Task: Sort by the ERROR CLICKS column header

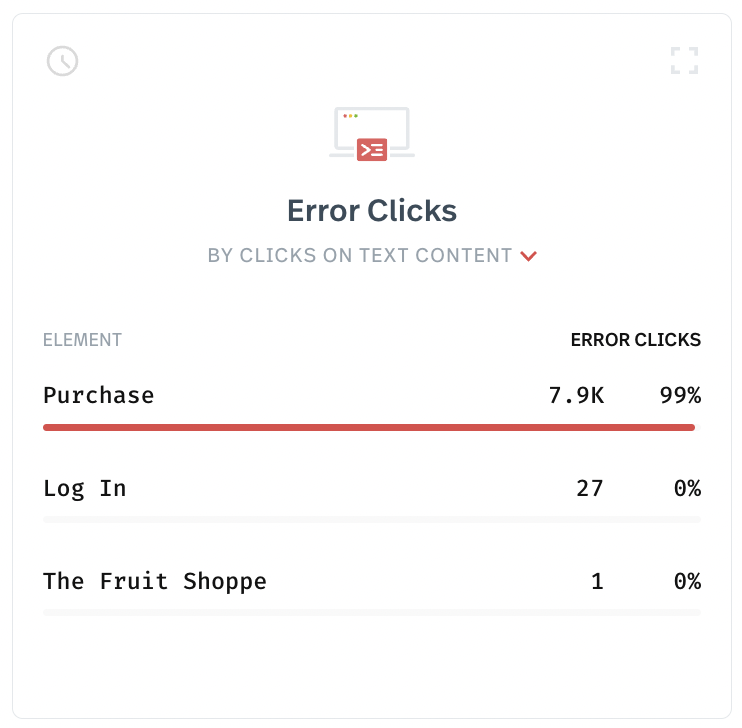Action: point(636,340)
